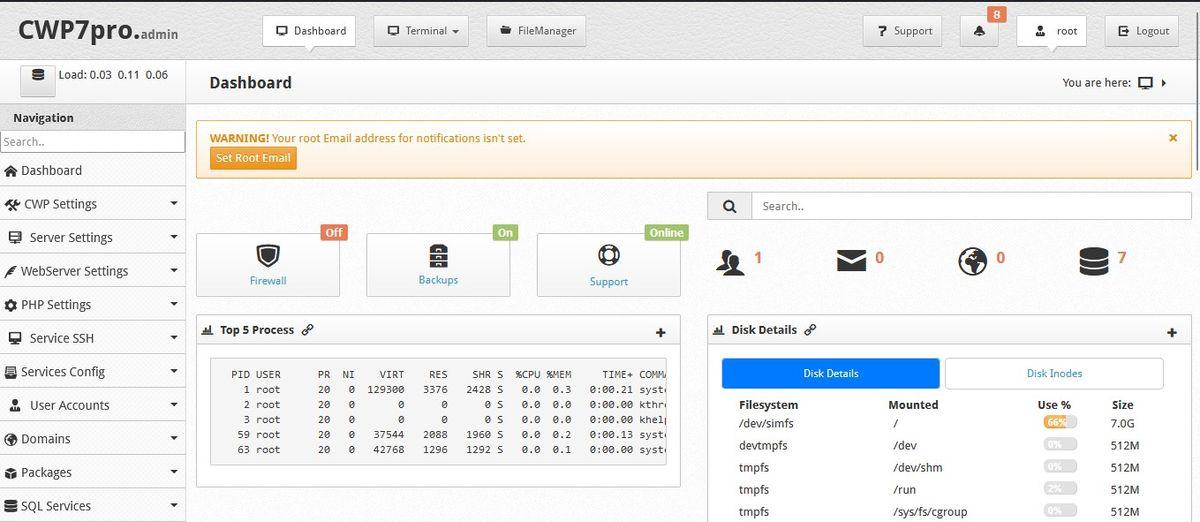
Task: Click the PHP Settings gear icon
Action: coord(11,305)
